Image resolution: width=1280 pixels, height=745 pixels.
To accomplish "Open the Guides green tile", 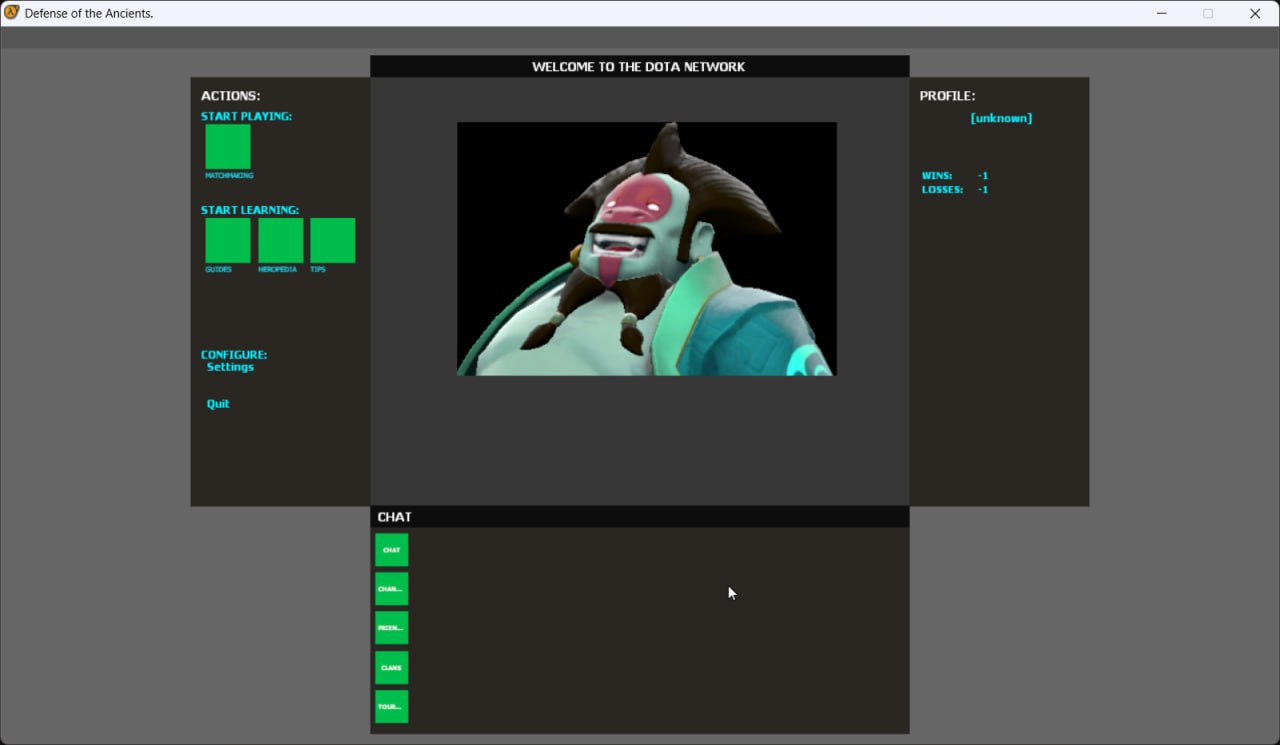I will click(228, 240).
